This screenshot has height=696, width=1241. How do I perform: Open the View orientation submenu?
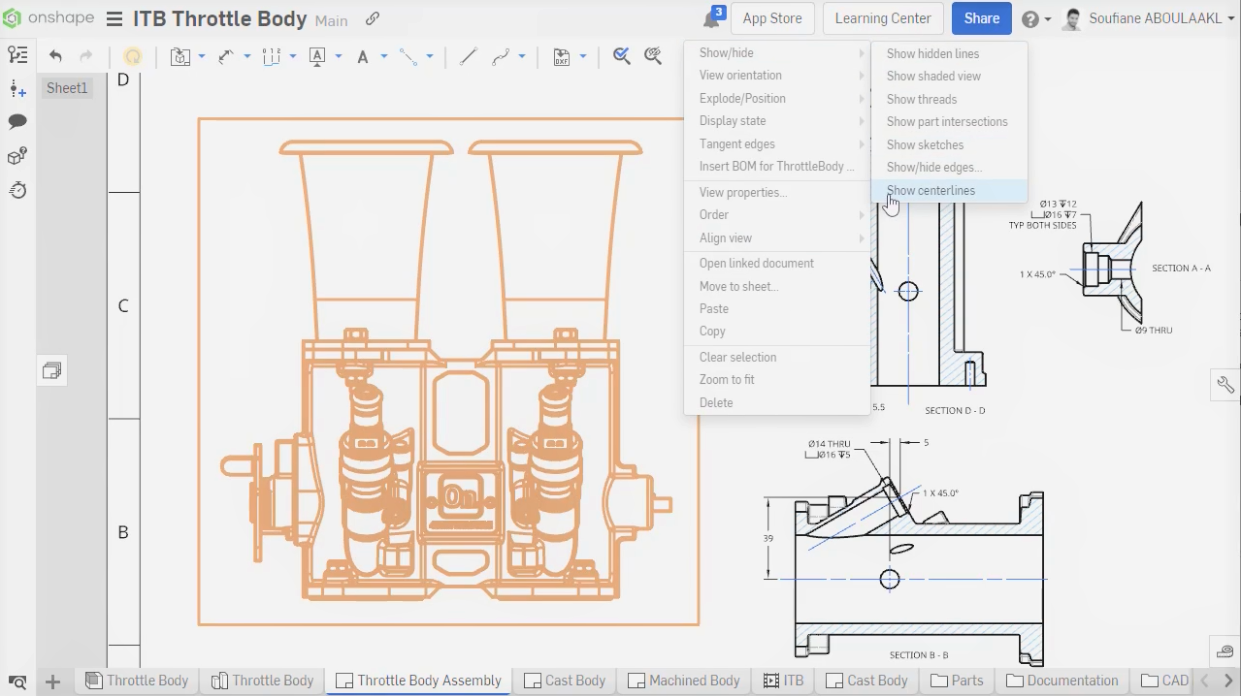(x=777, y=75)
